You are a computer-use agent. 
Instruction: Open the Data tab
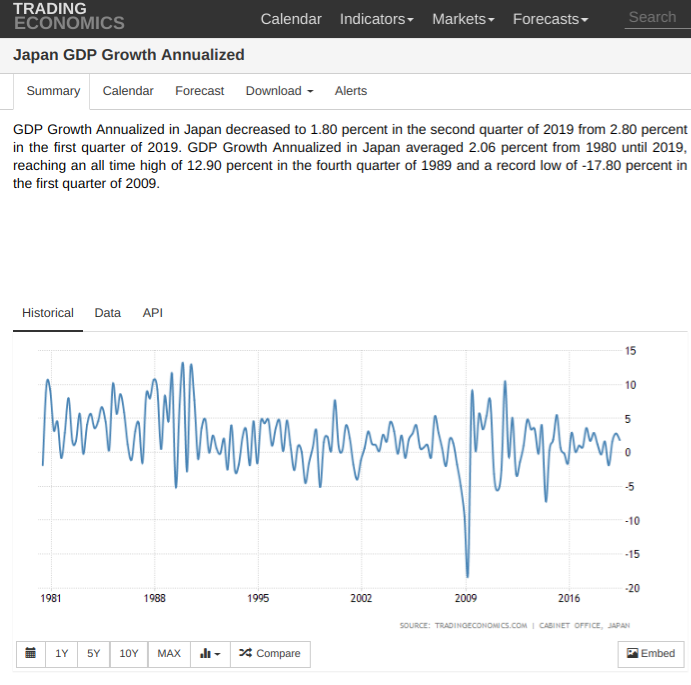click(x=108, y=313)
